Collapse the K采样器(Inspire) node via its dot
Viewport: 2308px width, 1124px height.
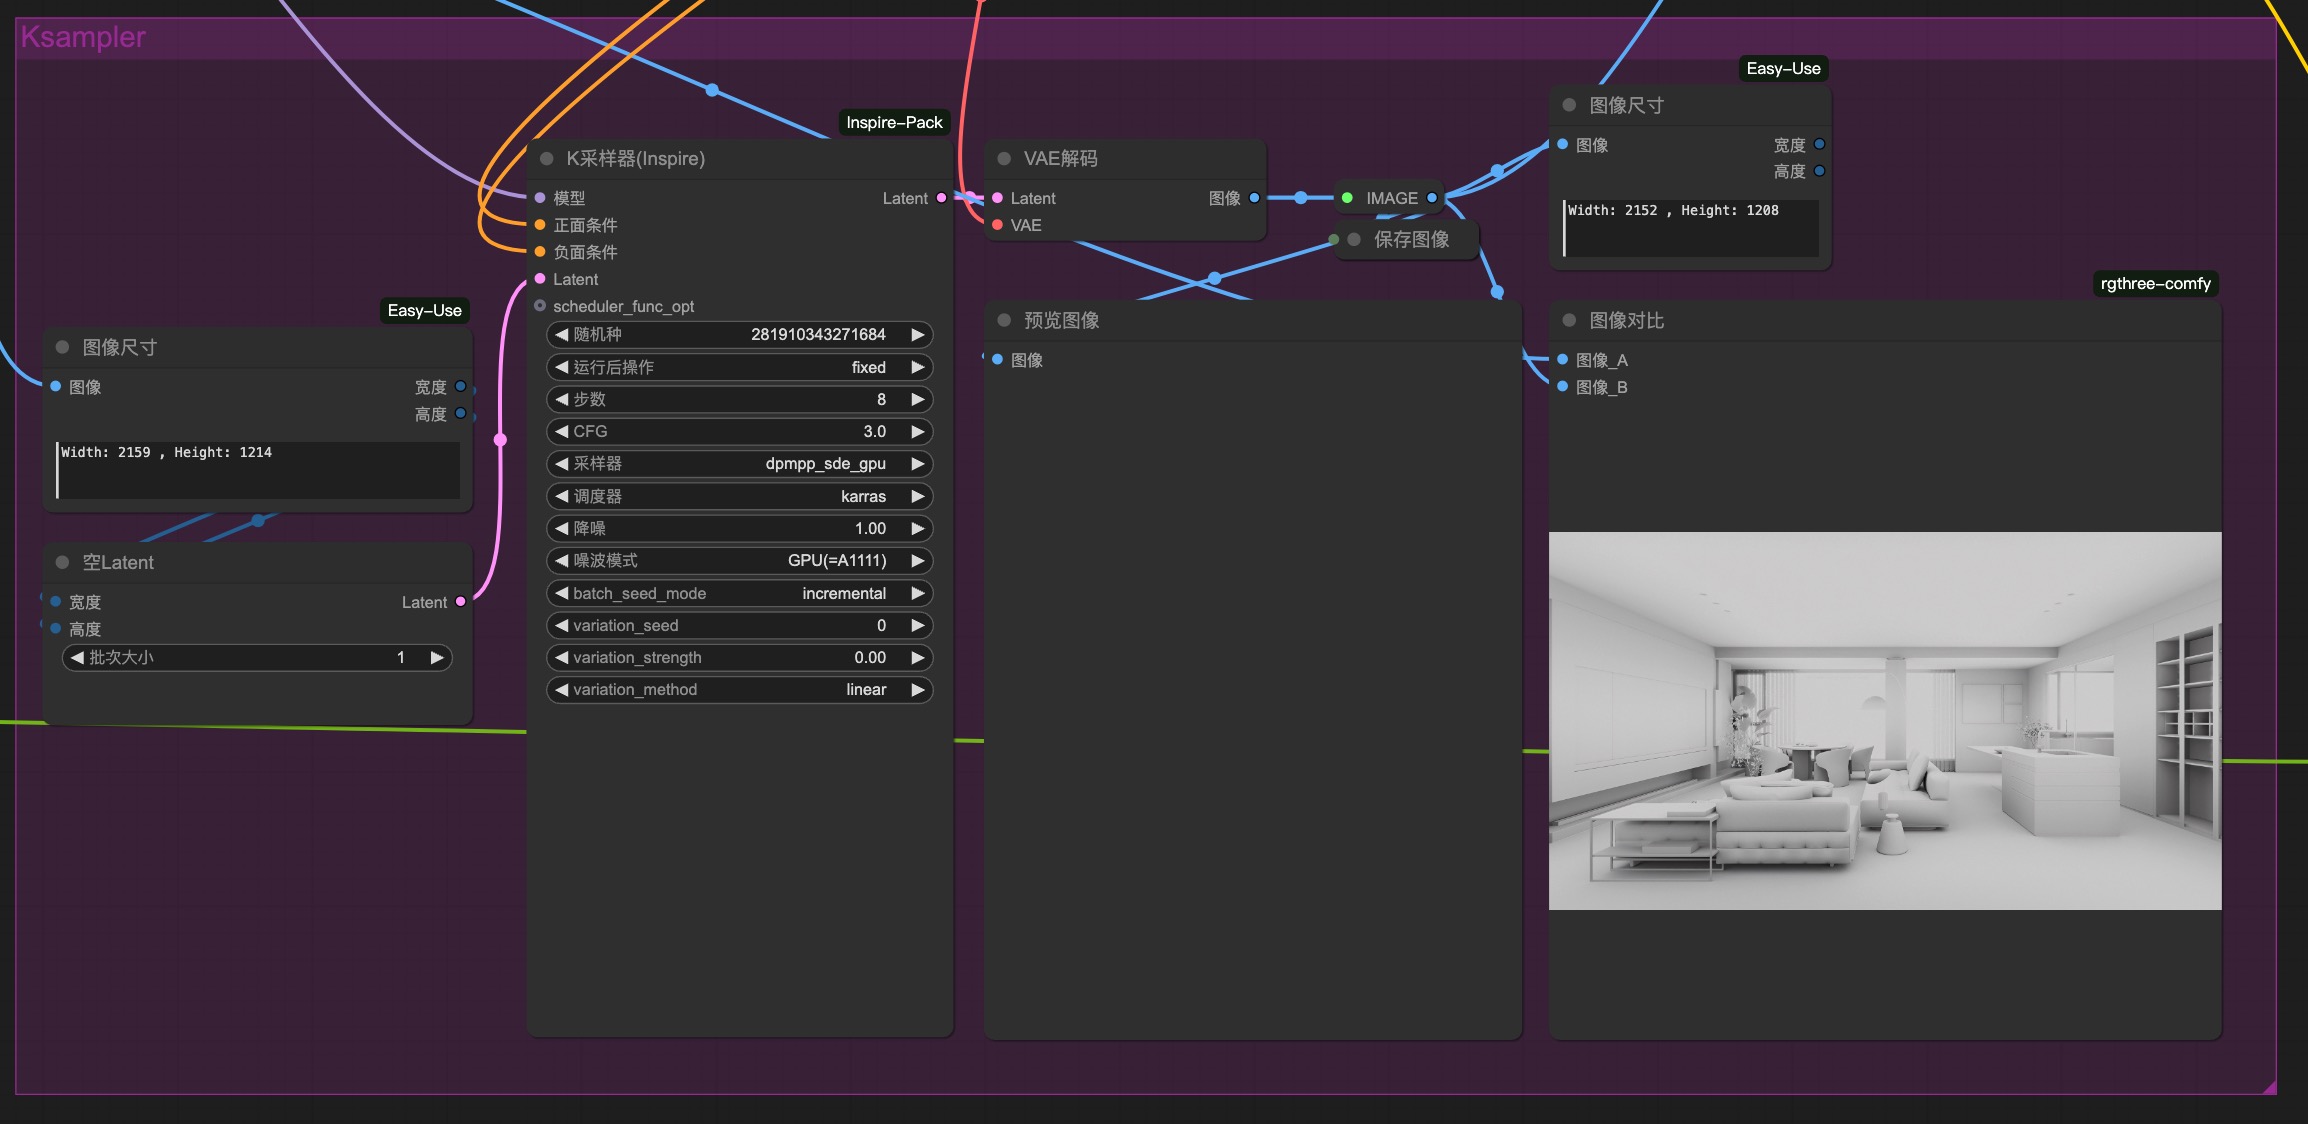click(x=547, y=159)
